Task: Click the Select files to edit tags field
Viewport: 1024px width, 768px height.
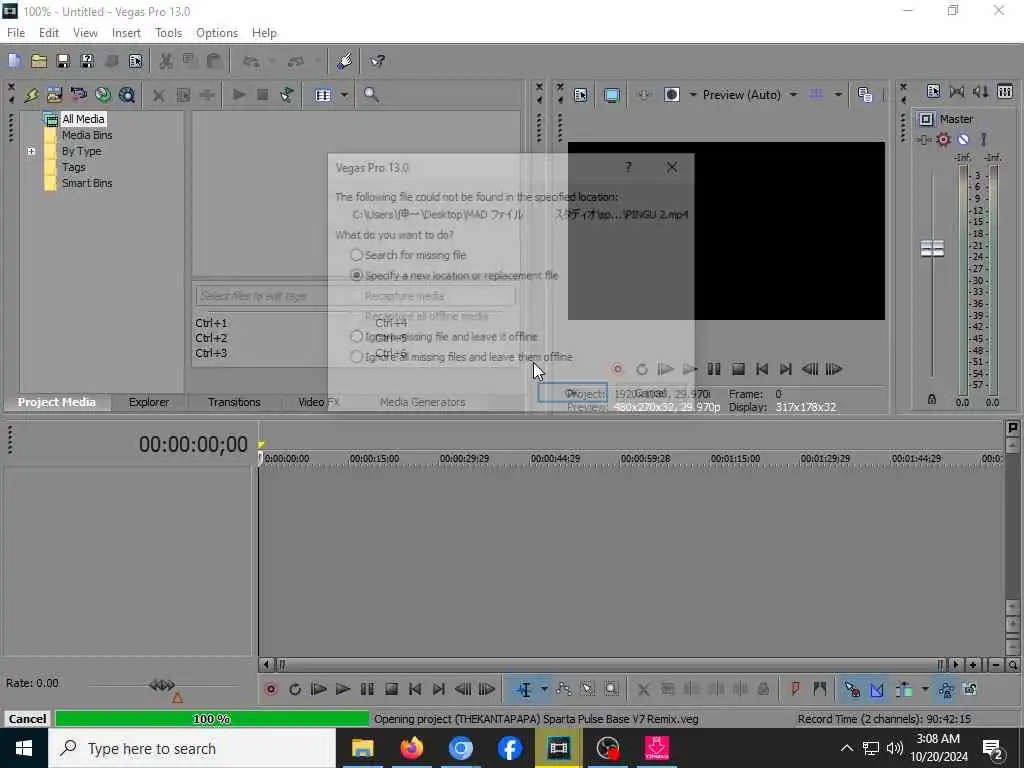Action: coord(355,296)
